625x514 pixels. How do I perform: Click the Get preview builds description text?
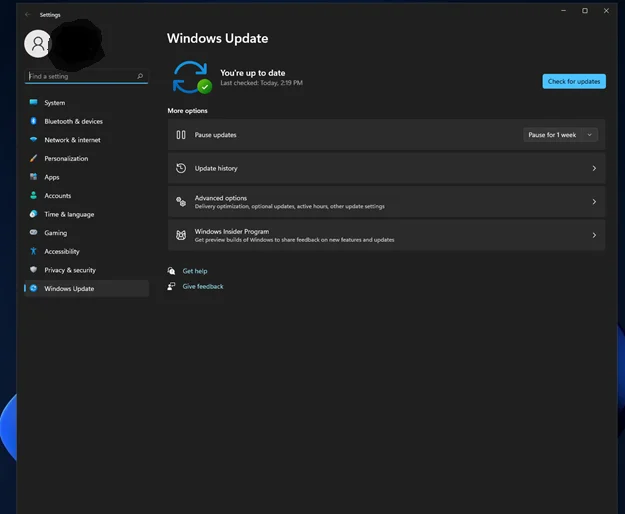tap(295, 240)
